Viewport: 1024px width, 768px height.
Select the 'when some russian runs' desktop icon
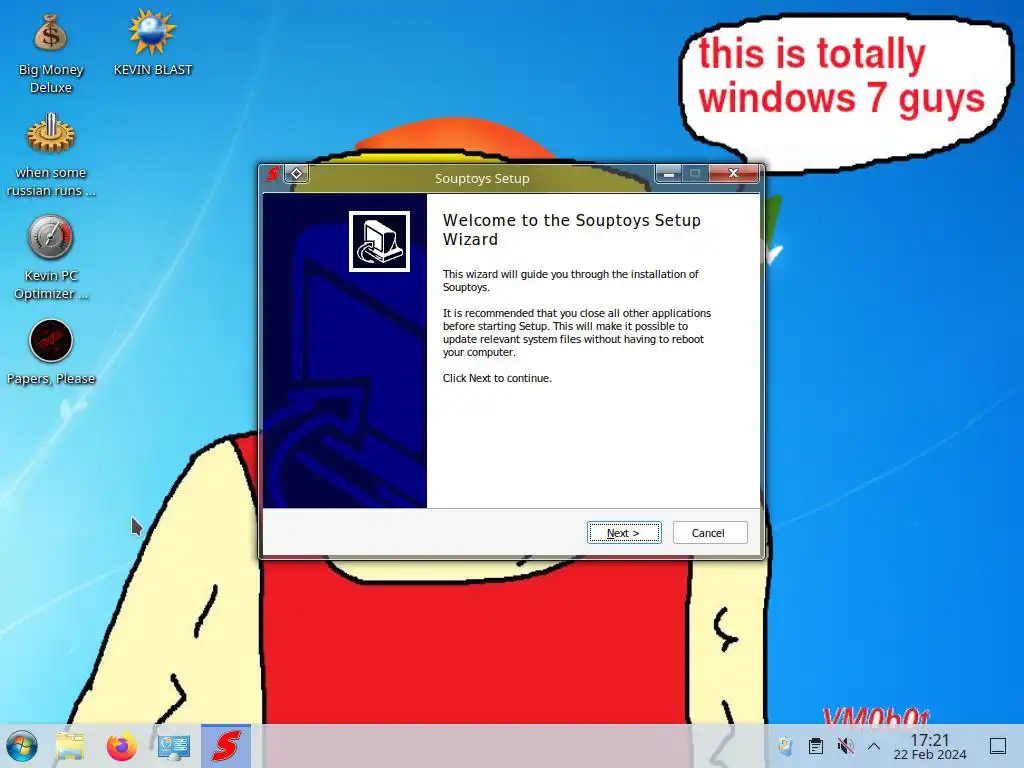pos(51,155)
